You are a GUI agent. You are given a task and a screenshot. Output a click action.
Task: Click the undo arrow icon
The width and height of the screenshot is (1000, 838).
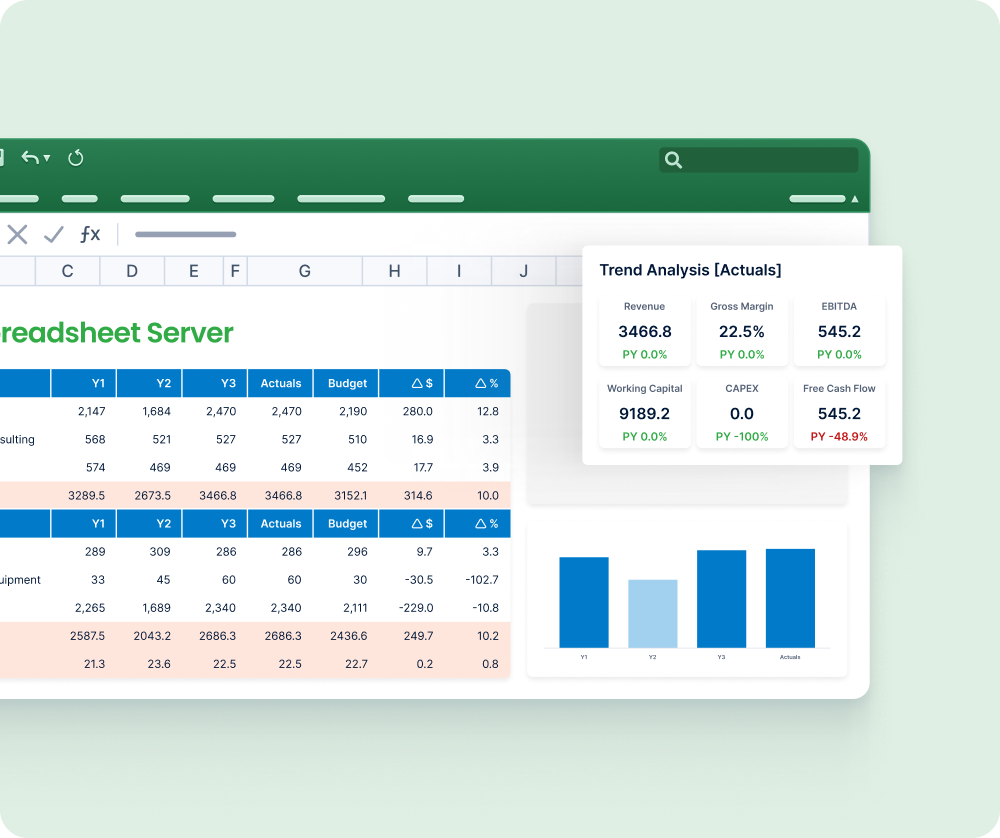tap(29, 157)
